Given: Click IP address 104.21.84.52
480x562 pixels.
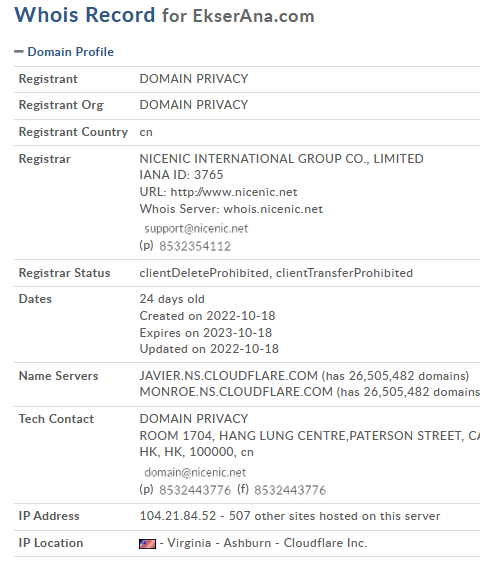Looking at the screenshot, I should 178,516.
